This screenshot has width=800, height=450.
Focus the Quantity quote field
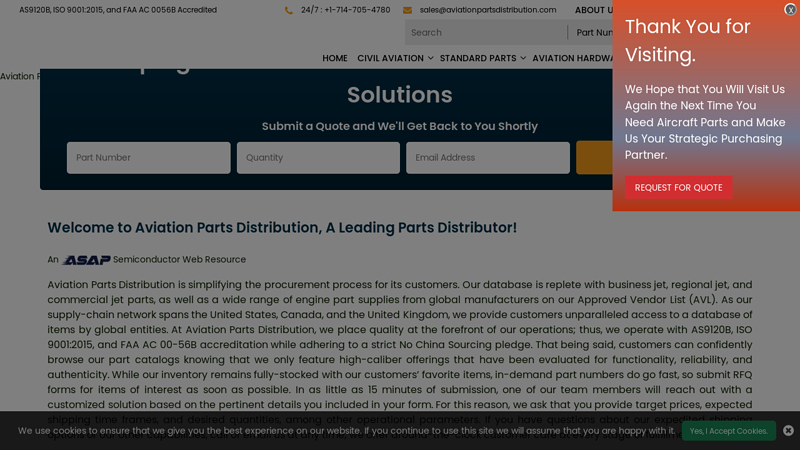(x=318, y=158)
